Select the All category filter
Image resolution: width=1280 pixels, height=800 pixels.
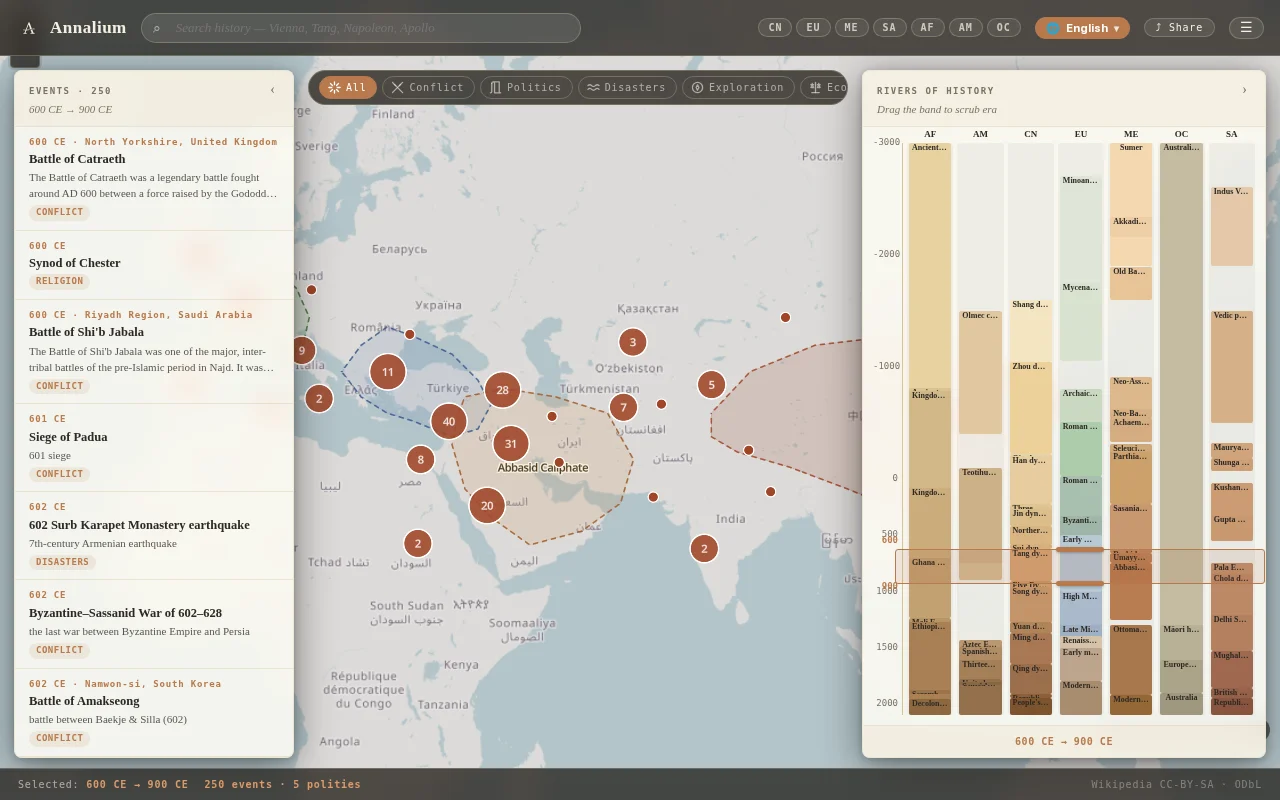tap(348, 88)
